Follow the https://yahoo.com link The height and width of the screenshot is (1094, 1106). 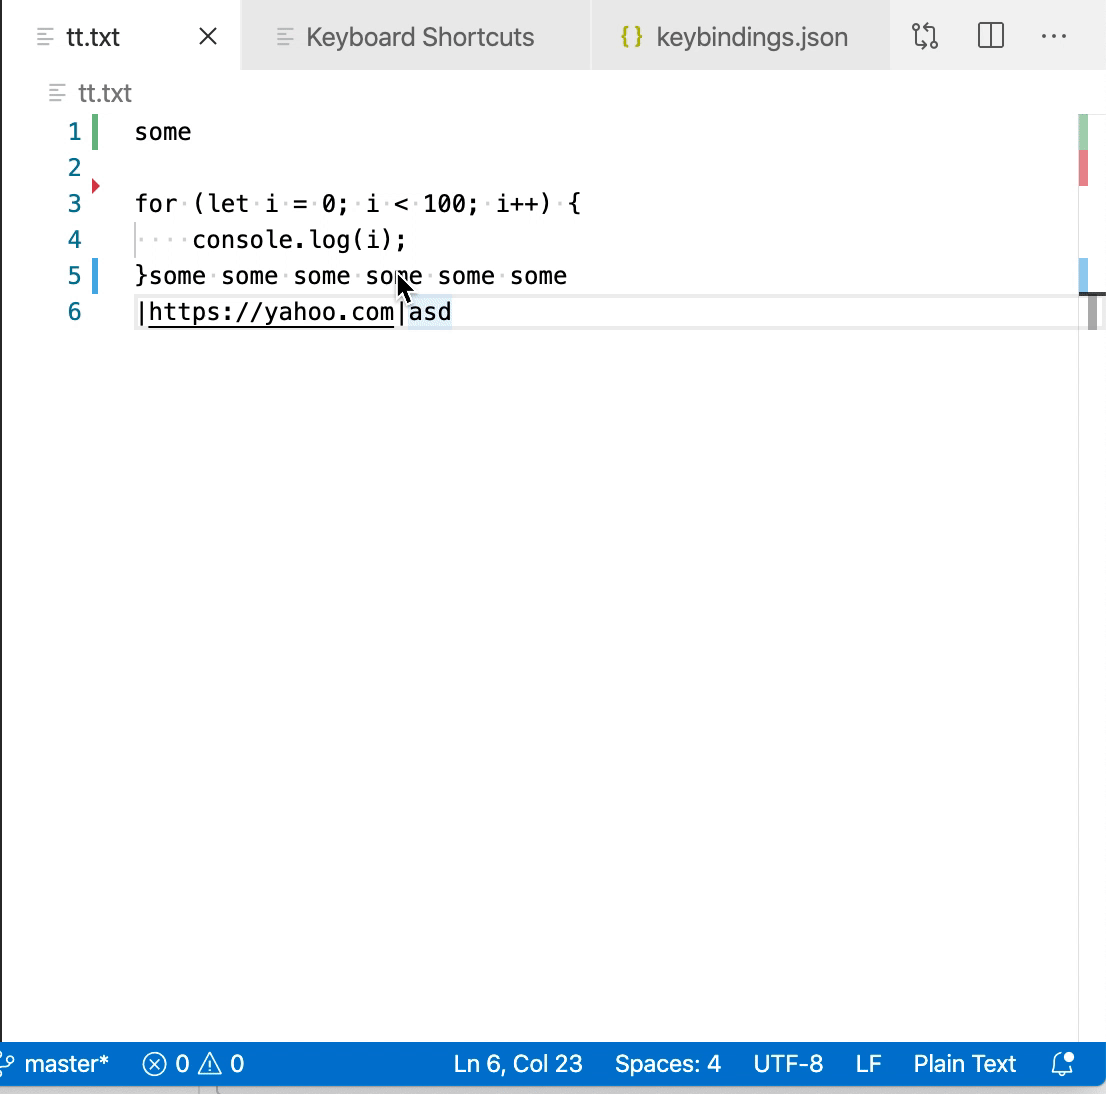pos(270,312)
